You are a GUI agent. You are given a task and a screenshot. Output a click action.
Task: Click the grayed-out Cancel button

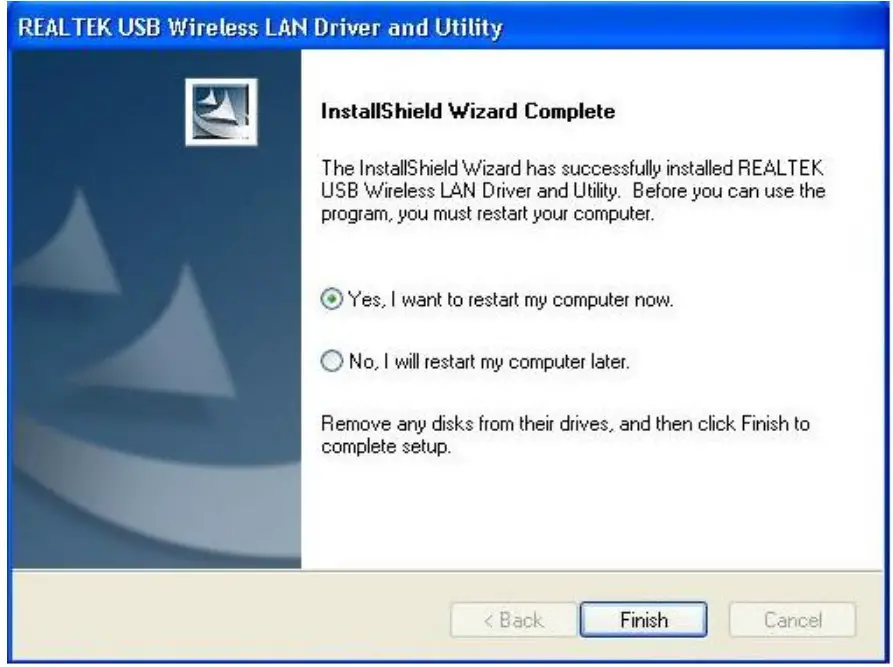coord(793,620)
